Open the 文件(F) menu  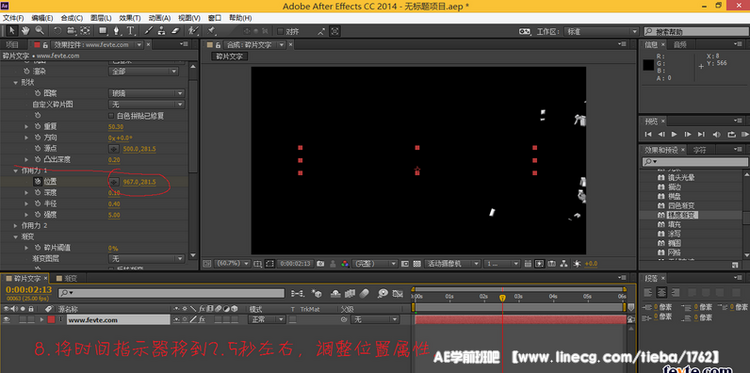click(13, 18)
